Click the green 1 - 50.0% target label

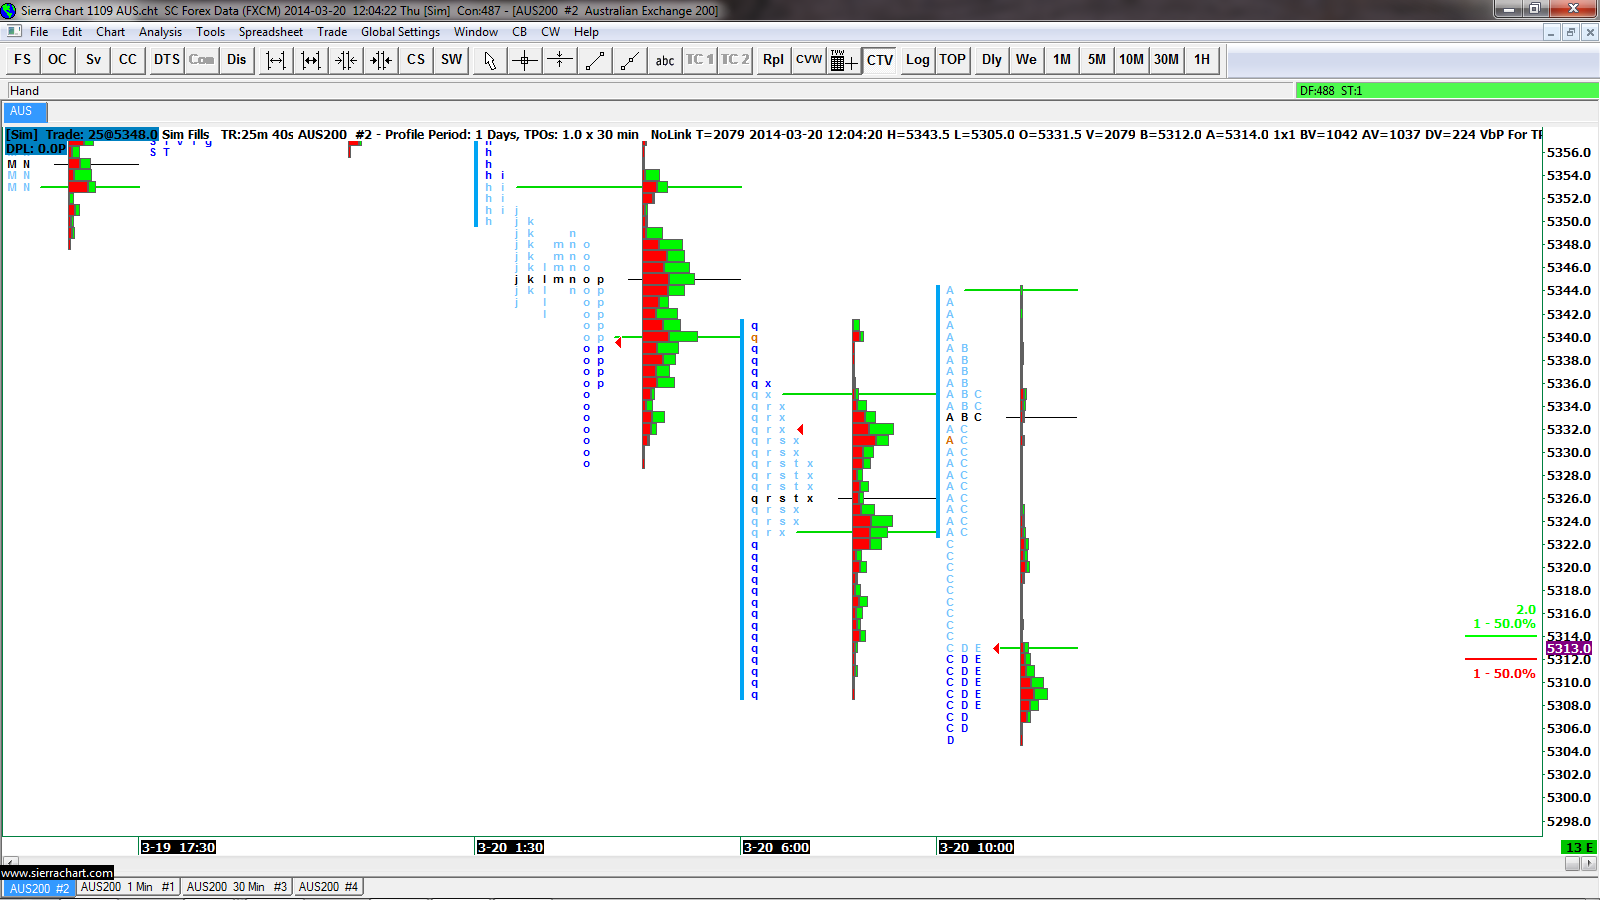(1504, 624)
